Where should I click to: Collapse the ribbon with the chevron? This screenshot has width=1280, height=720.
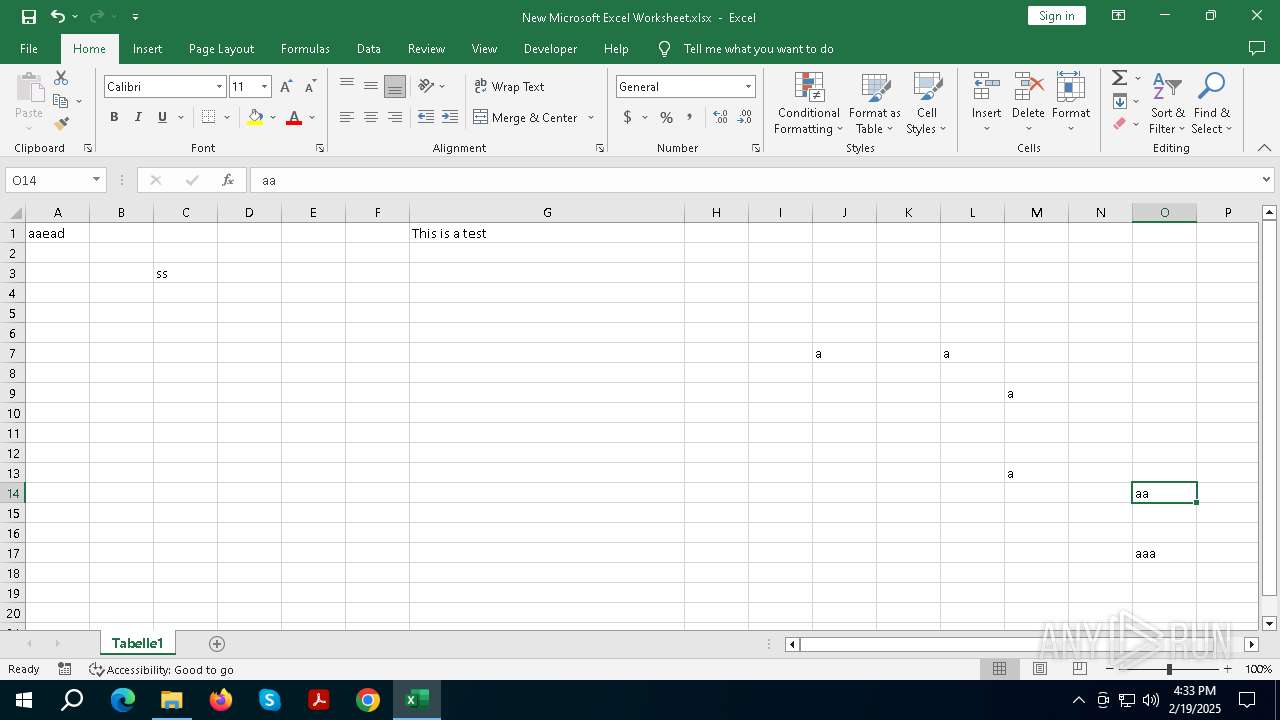pos(1264,148)
